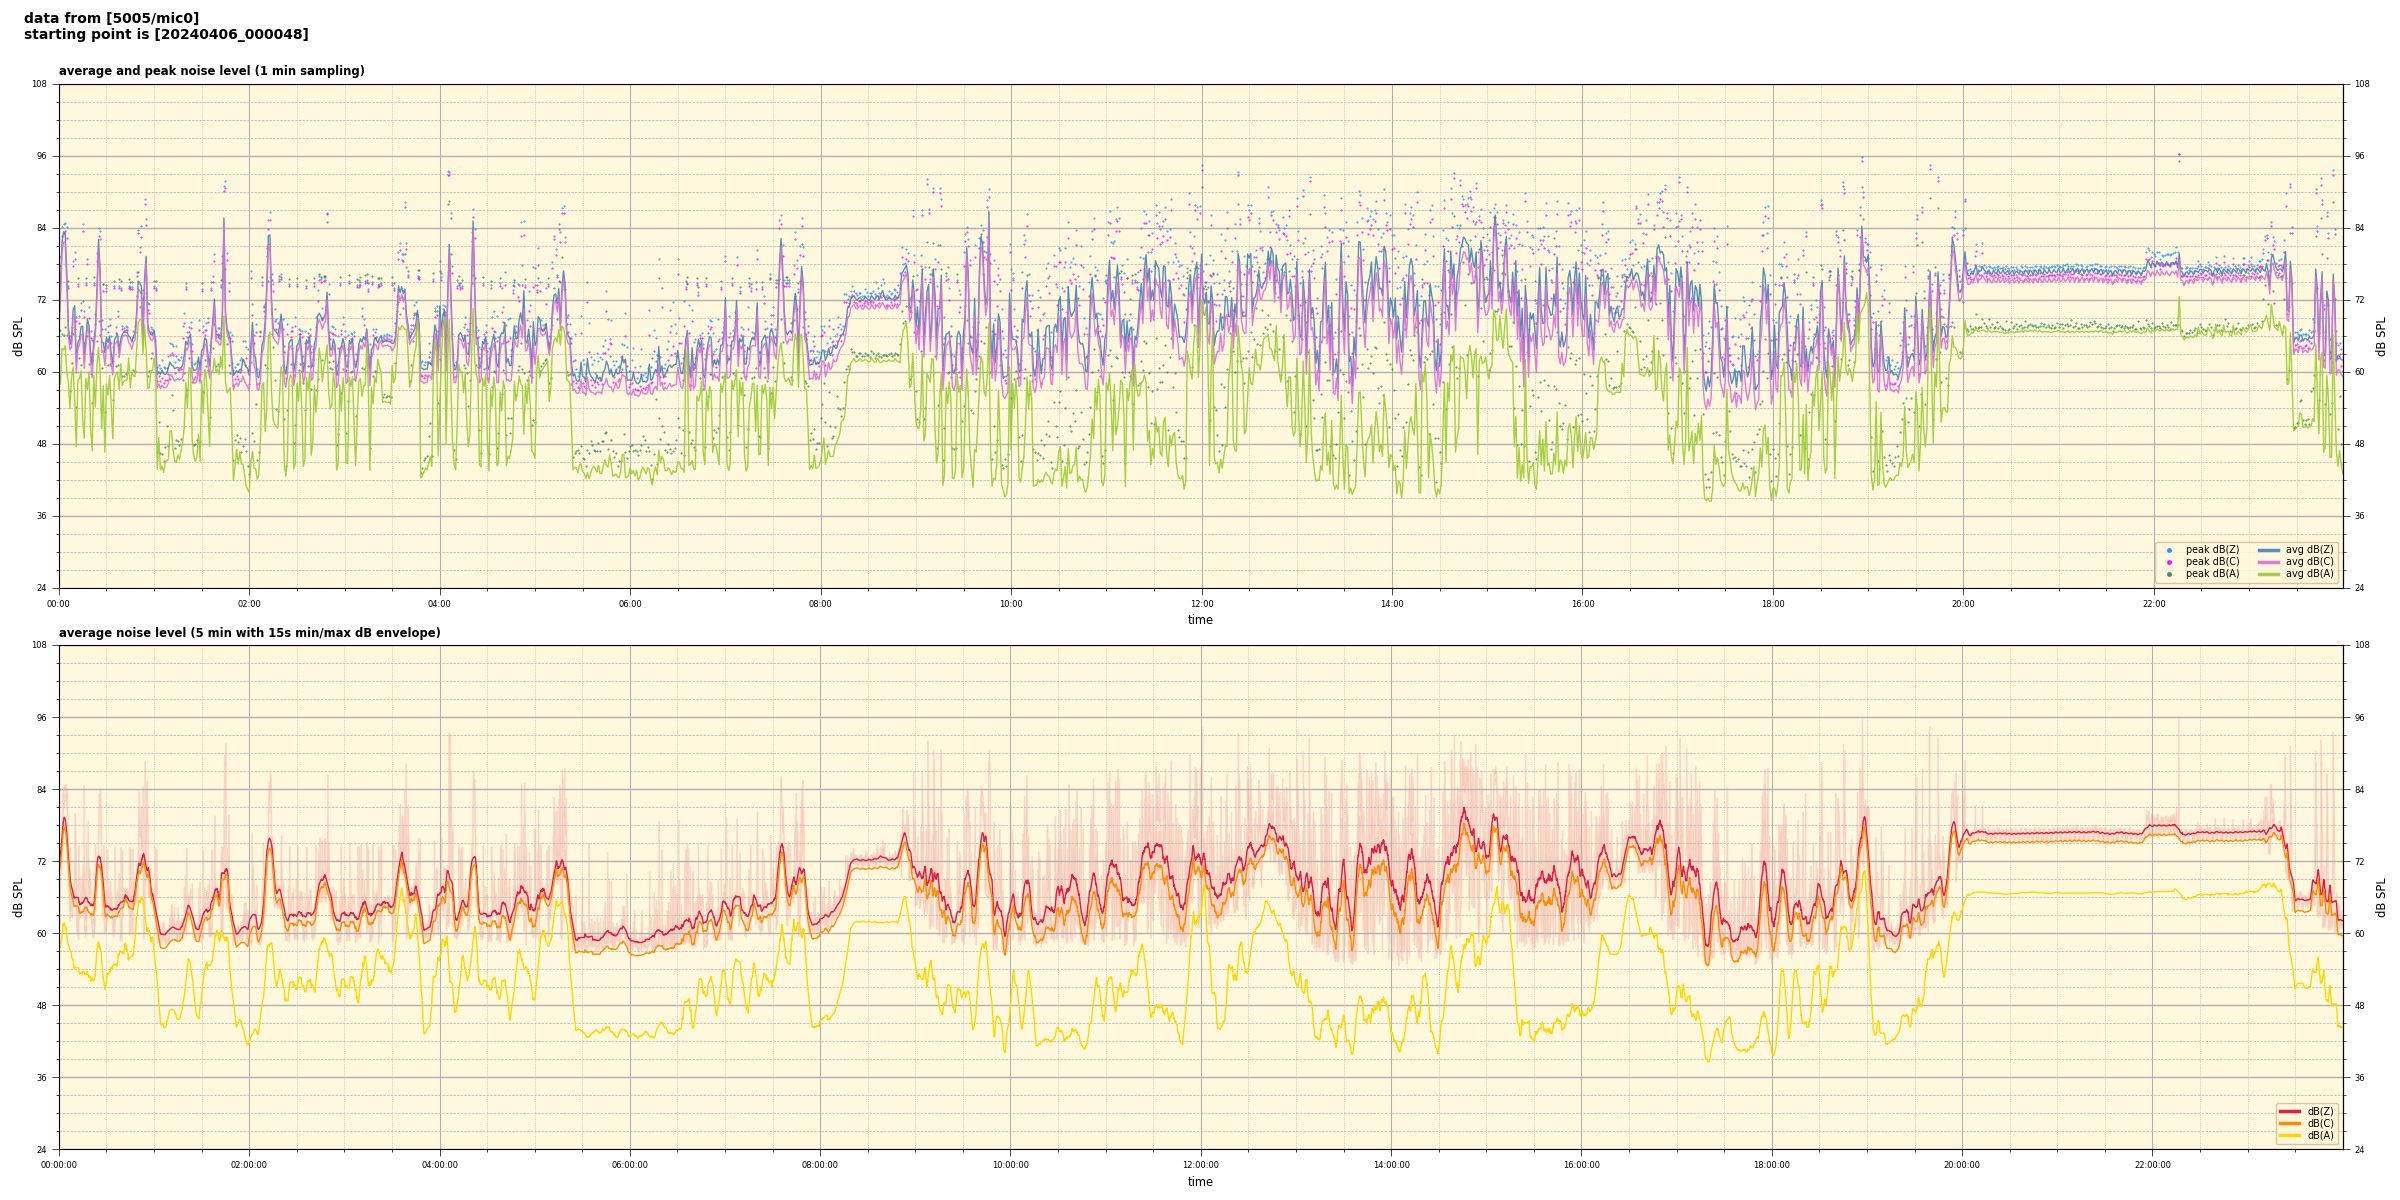This screenshot has width=2400, height=1200.
Task: Click the 12:00 tick on top chart
Action: pos(1201,604)
